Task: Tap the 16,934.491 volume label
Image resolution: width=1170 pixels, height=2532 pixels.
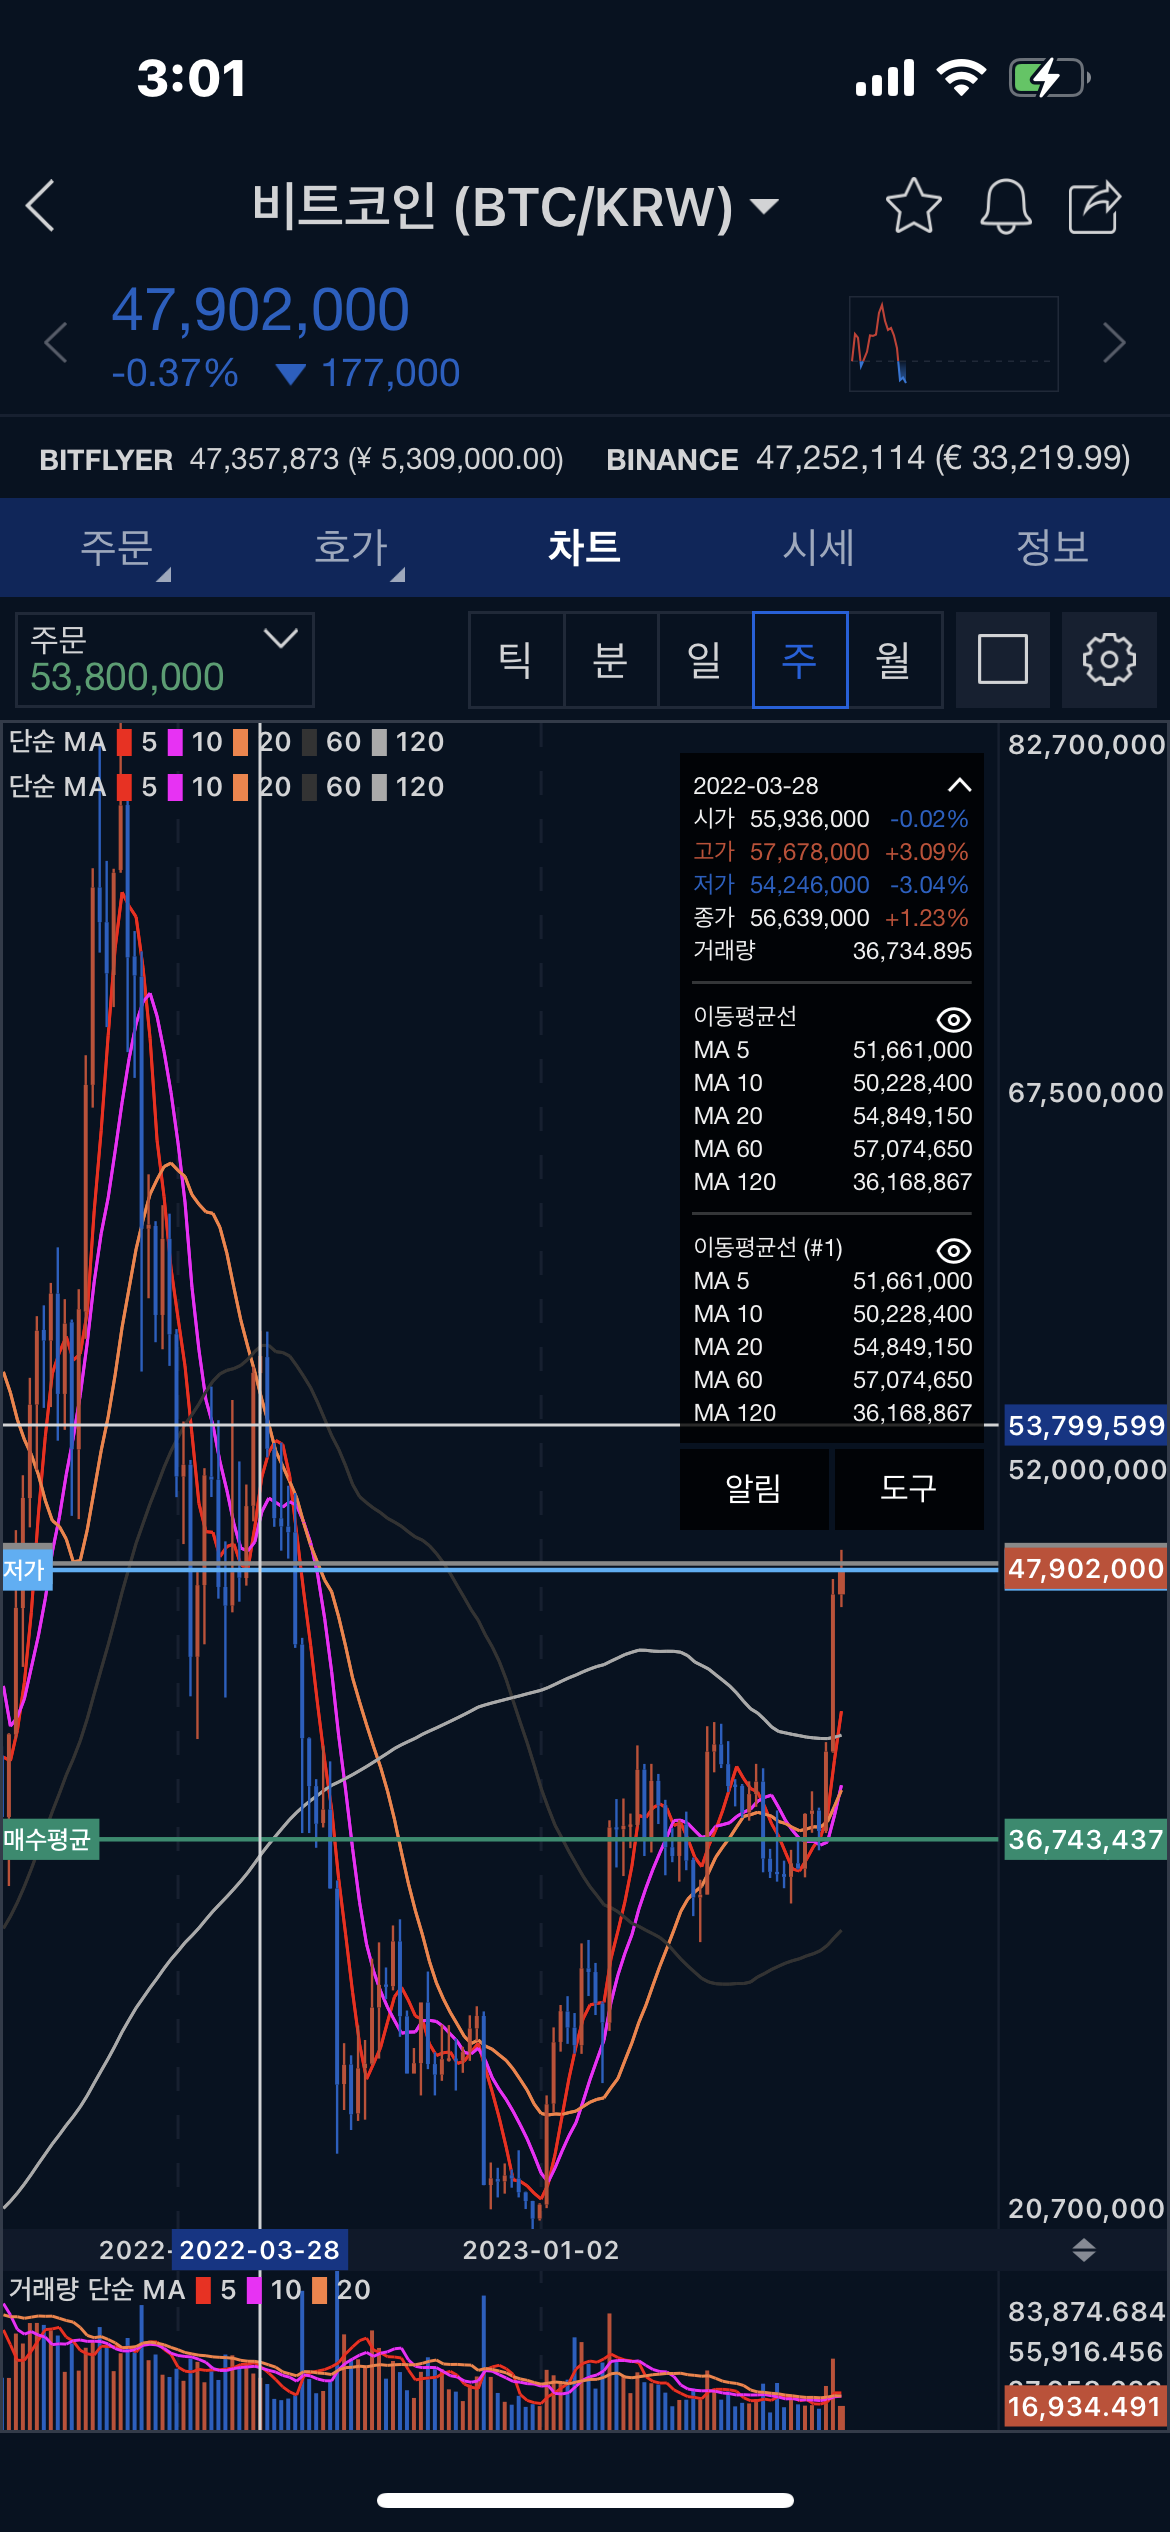Action: point(1086,2406)
